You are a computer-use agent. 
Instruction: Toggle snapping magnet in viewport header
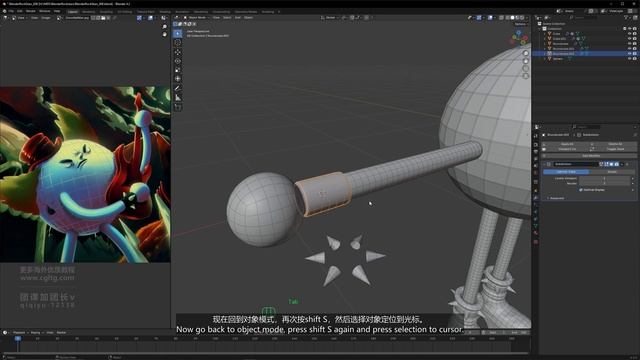(352, 18)
